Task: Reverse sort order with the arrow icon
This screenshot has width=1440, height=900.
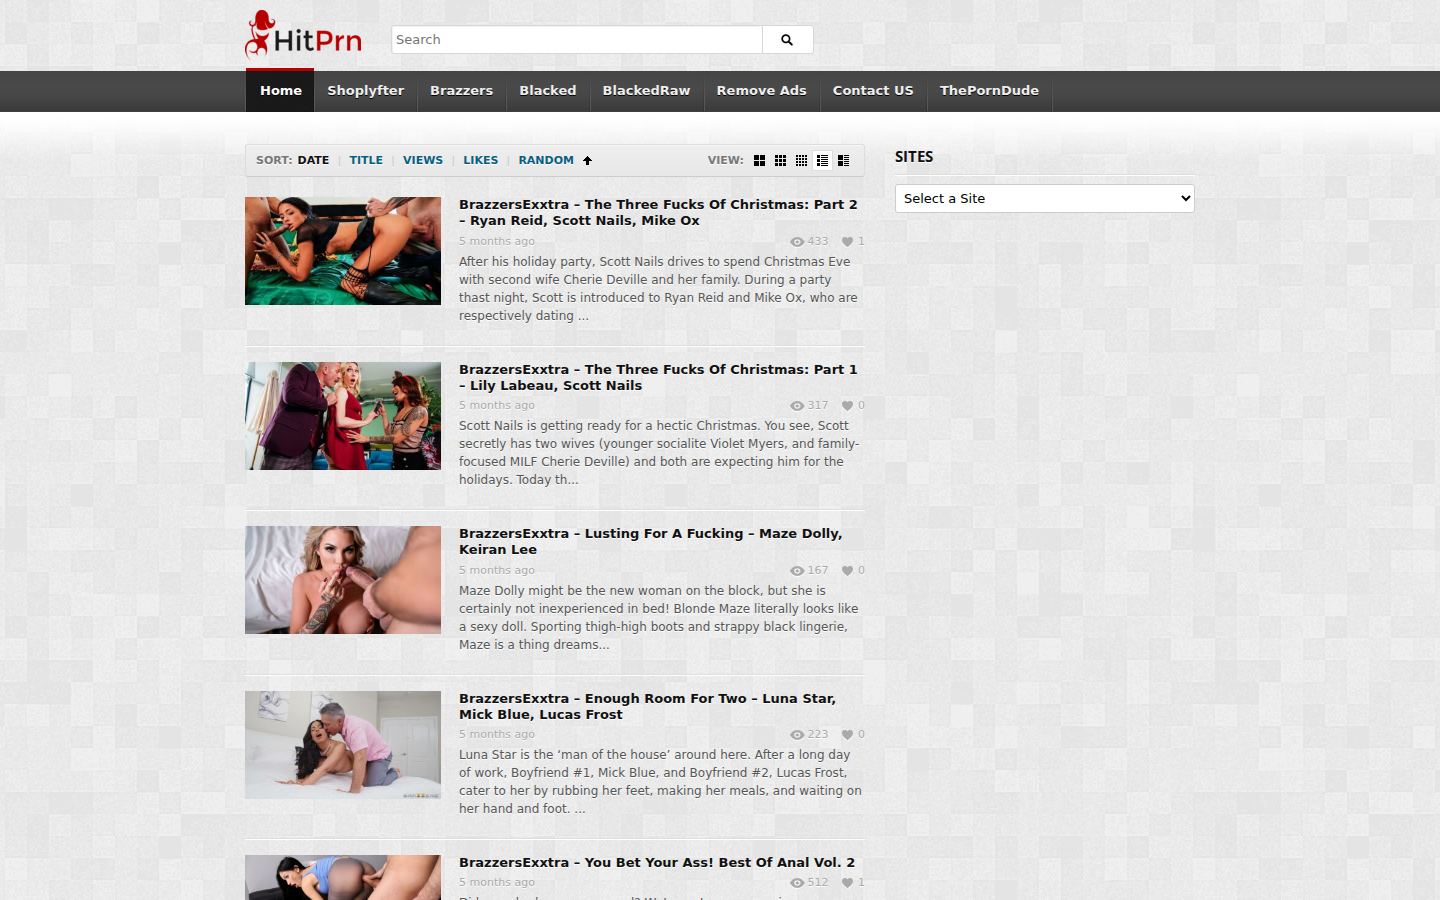Action: (587, 160)
